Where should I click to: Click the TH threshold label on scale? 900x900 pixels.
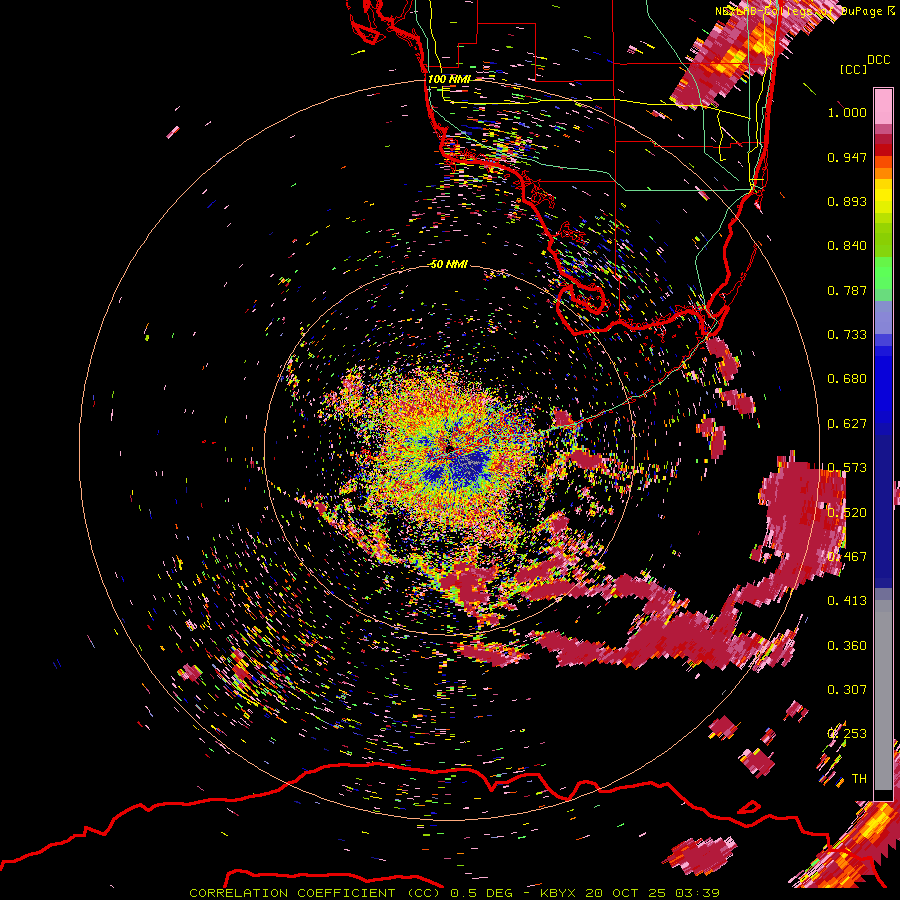859,779
